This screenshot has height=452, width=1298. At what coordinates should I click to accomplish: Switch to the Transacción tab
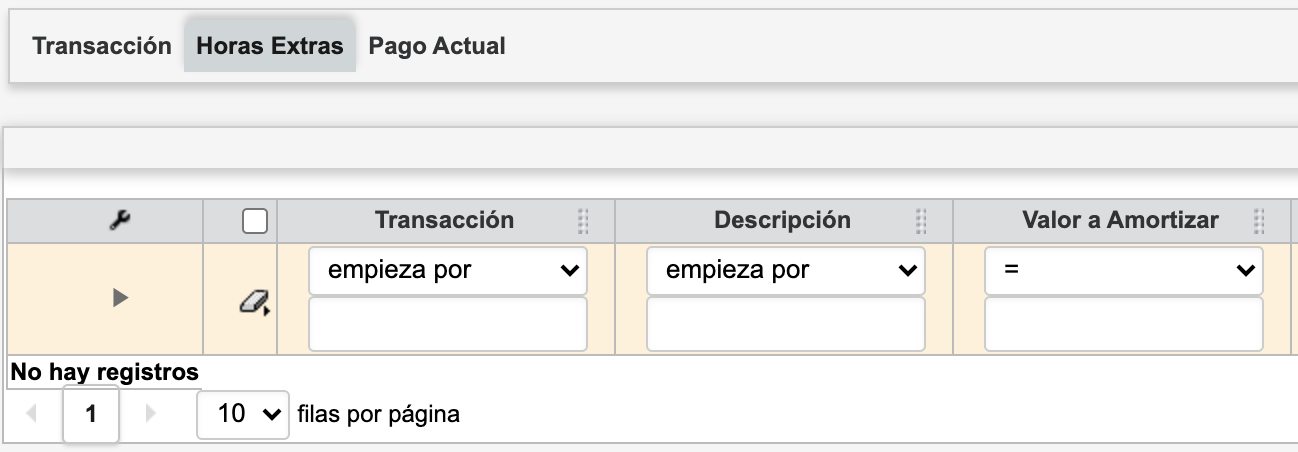[x=102, y=46]
